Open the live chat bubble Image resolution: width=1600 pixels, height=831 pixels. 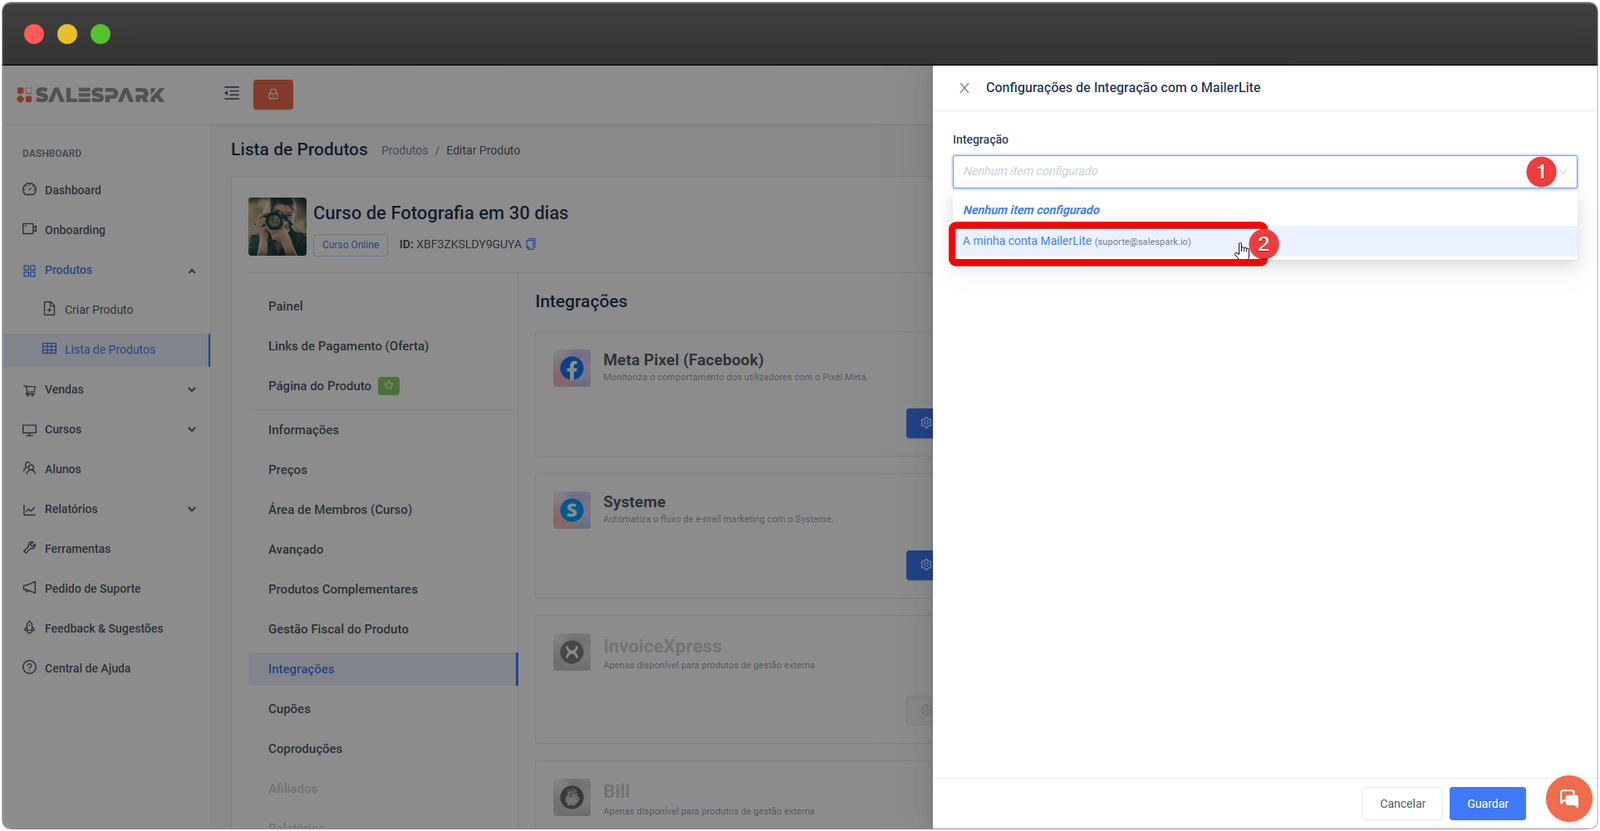pyautogui.click(x=1568, y=798)
